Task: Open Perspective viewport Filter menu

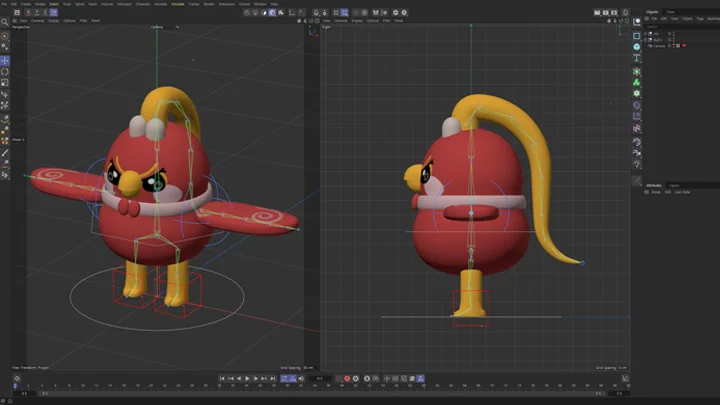Action: (83, 21)
